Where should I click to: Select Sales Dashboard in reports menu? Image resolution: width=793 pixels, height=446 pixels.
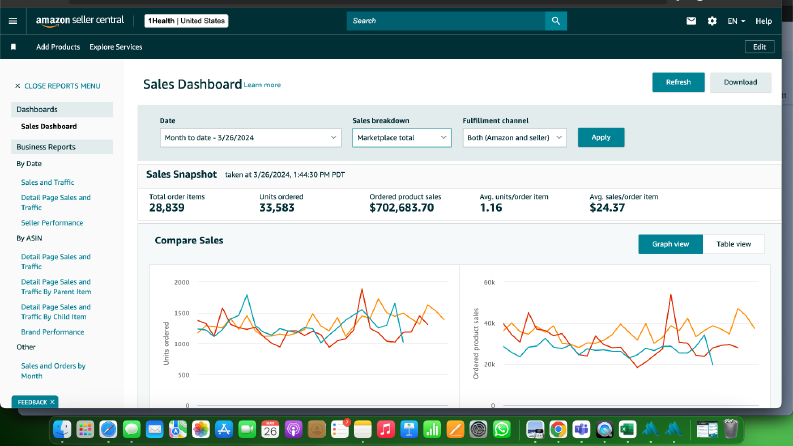coord(49,126)
